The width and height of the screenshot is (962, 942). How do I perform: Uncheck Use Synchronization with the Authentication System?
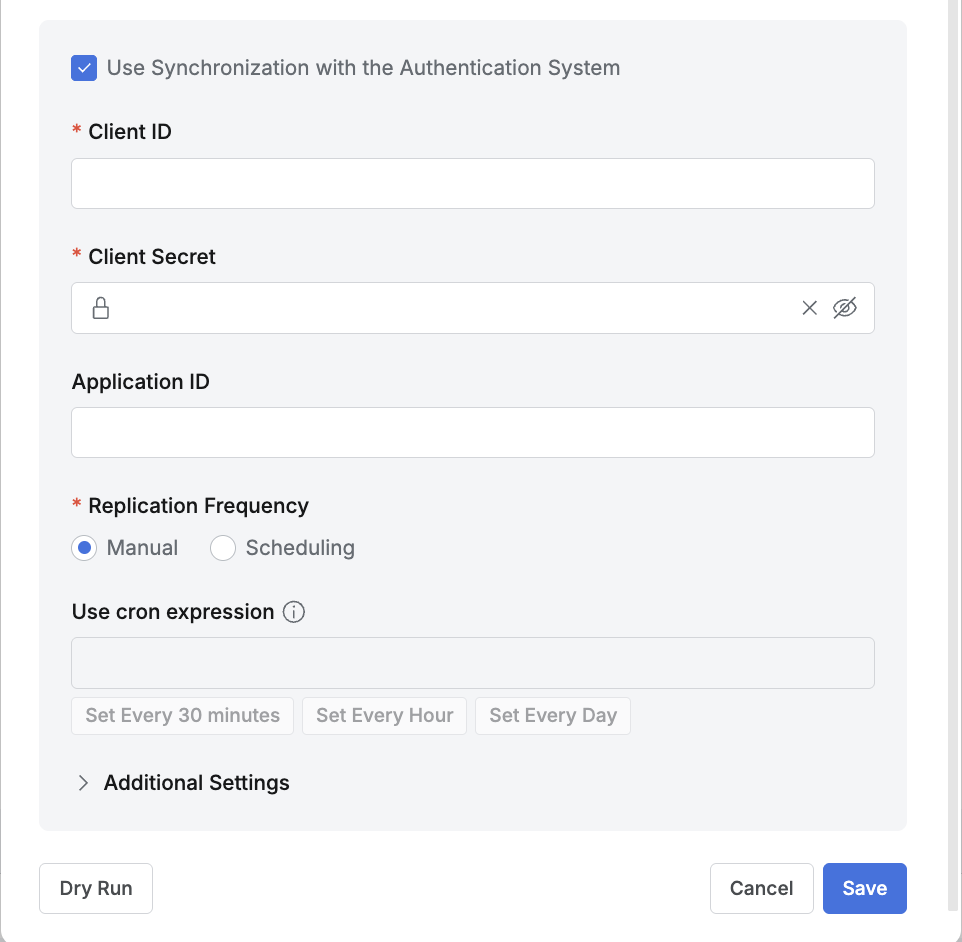[84, 68]
